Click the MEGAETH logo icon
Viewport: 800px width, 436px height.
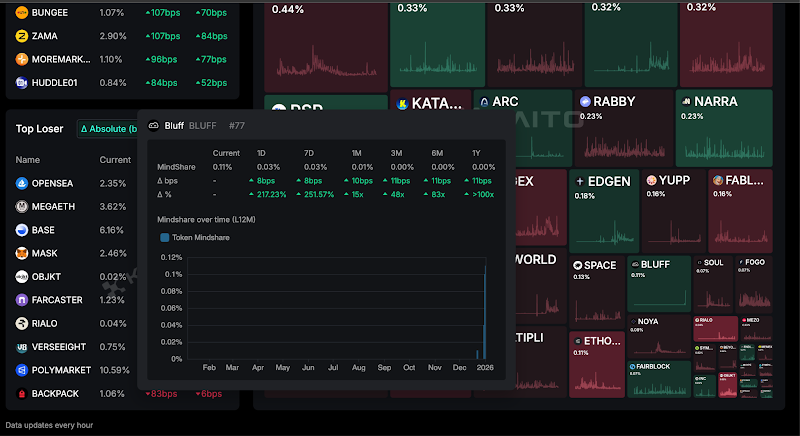point(21,207)
